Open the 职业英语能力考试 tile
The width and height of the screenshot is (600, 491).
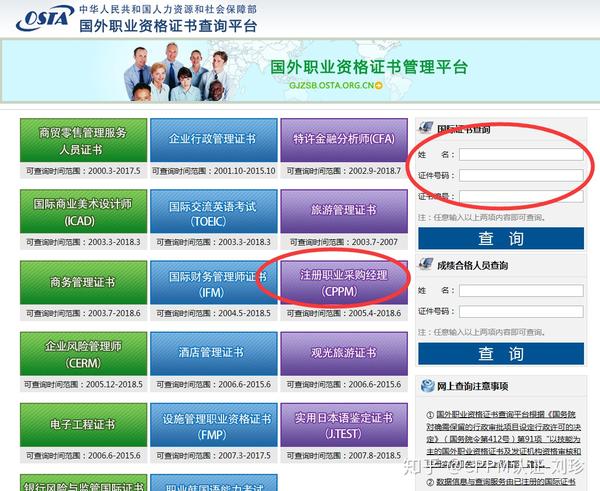(214, 483)
